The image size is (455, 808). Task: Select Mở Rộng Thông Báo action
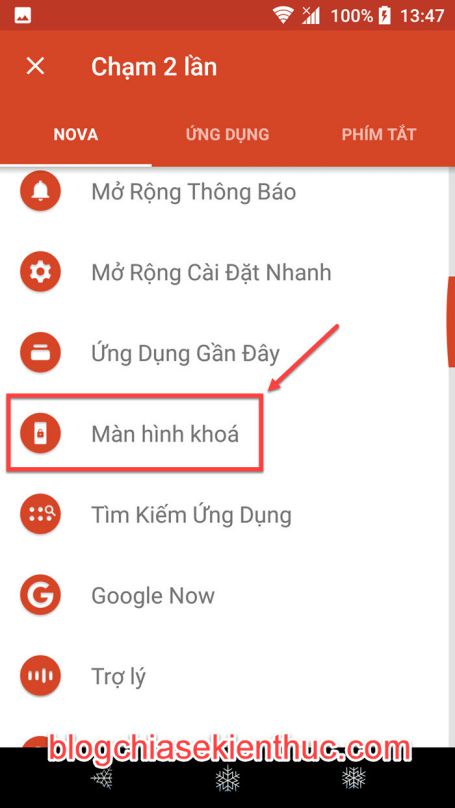227,192
